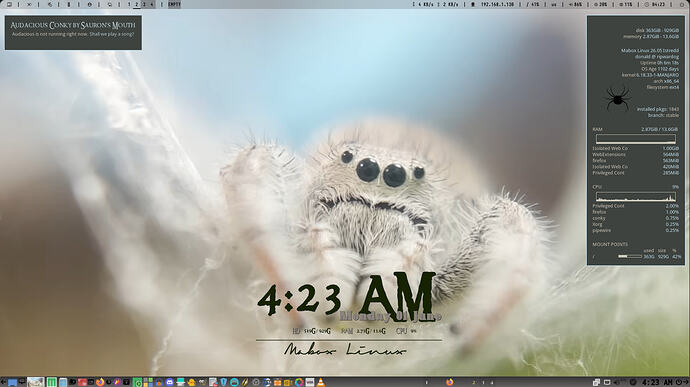Open the four-square grid application icon

148,382
